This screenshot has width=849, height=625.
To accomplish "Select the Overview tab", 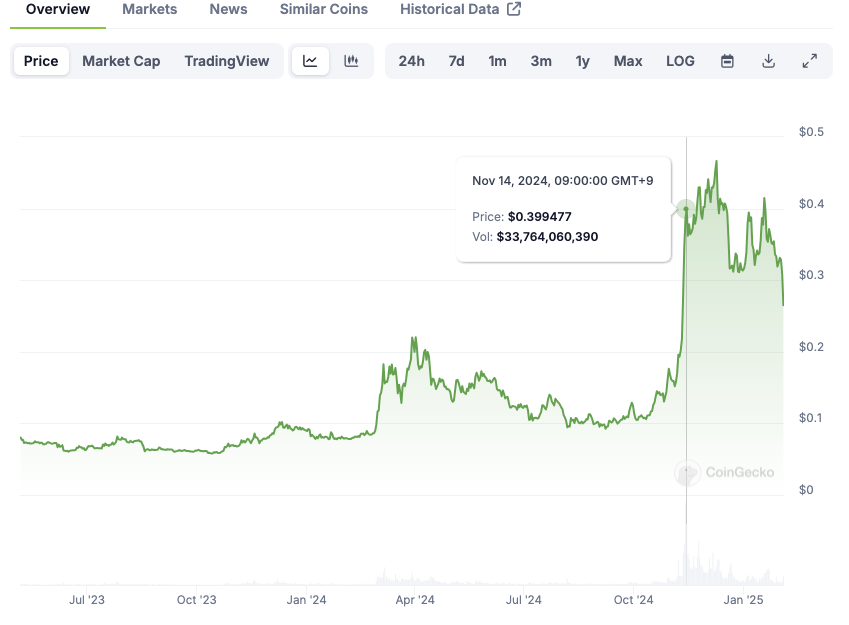I will click(58, 10).
